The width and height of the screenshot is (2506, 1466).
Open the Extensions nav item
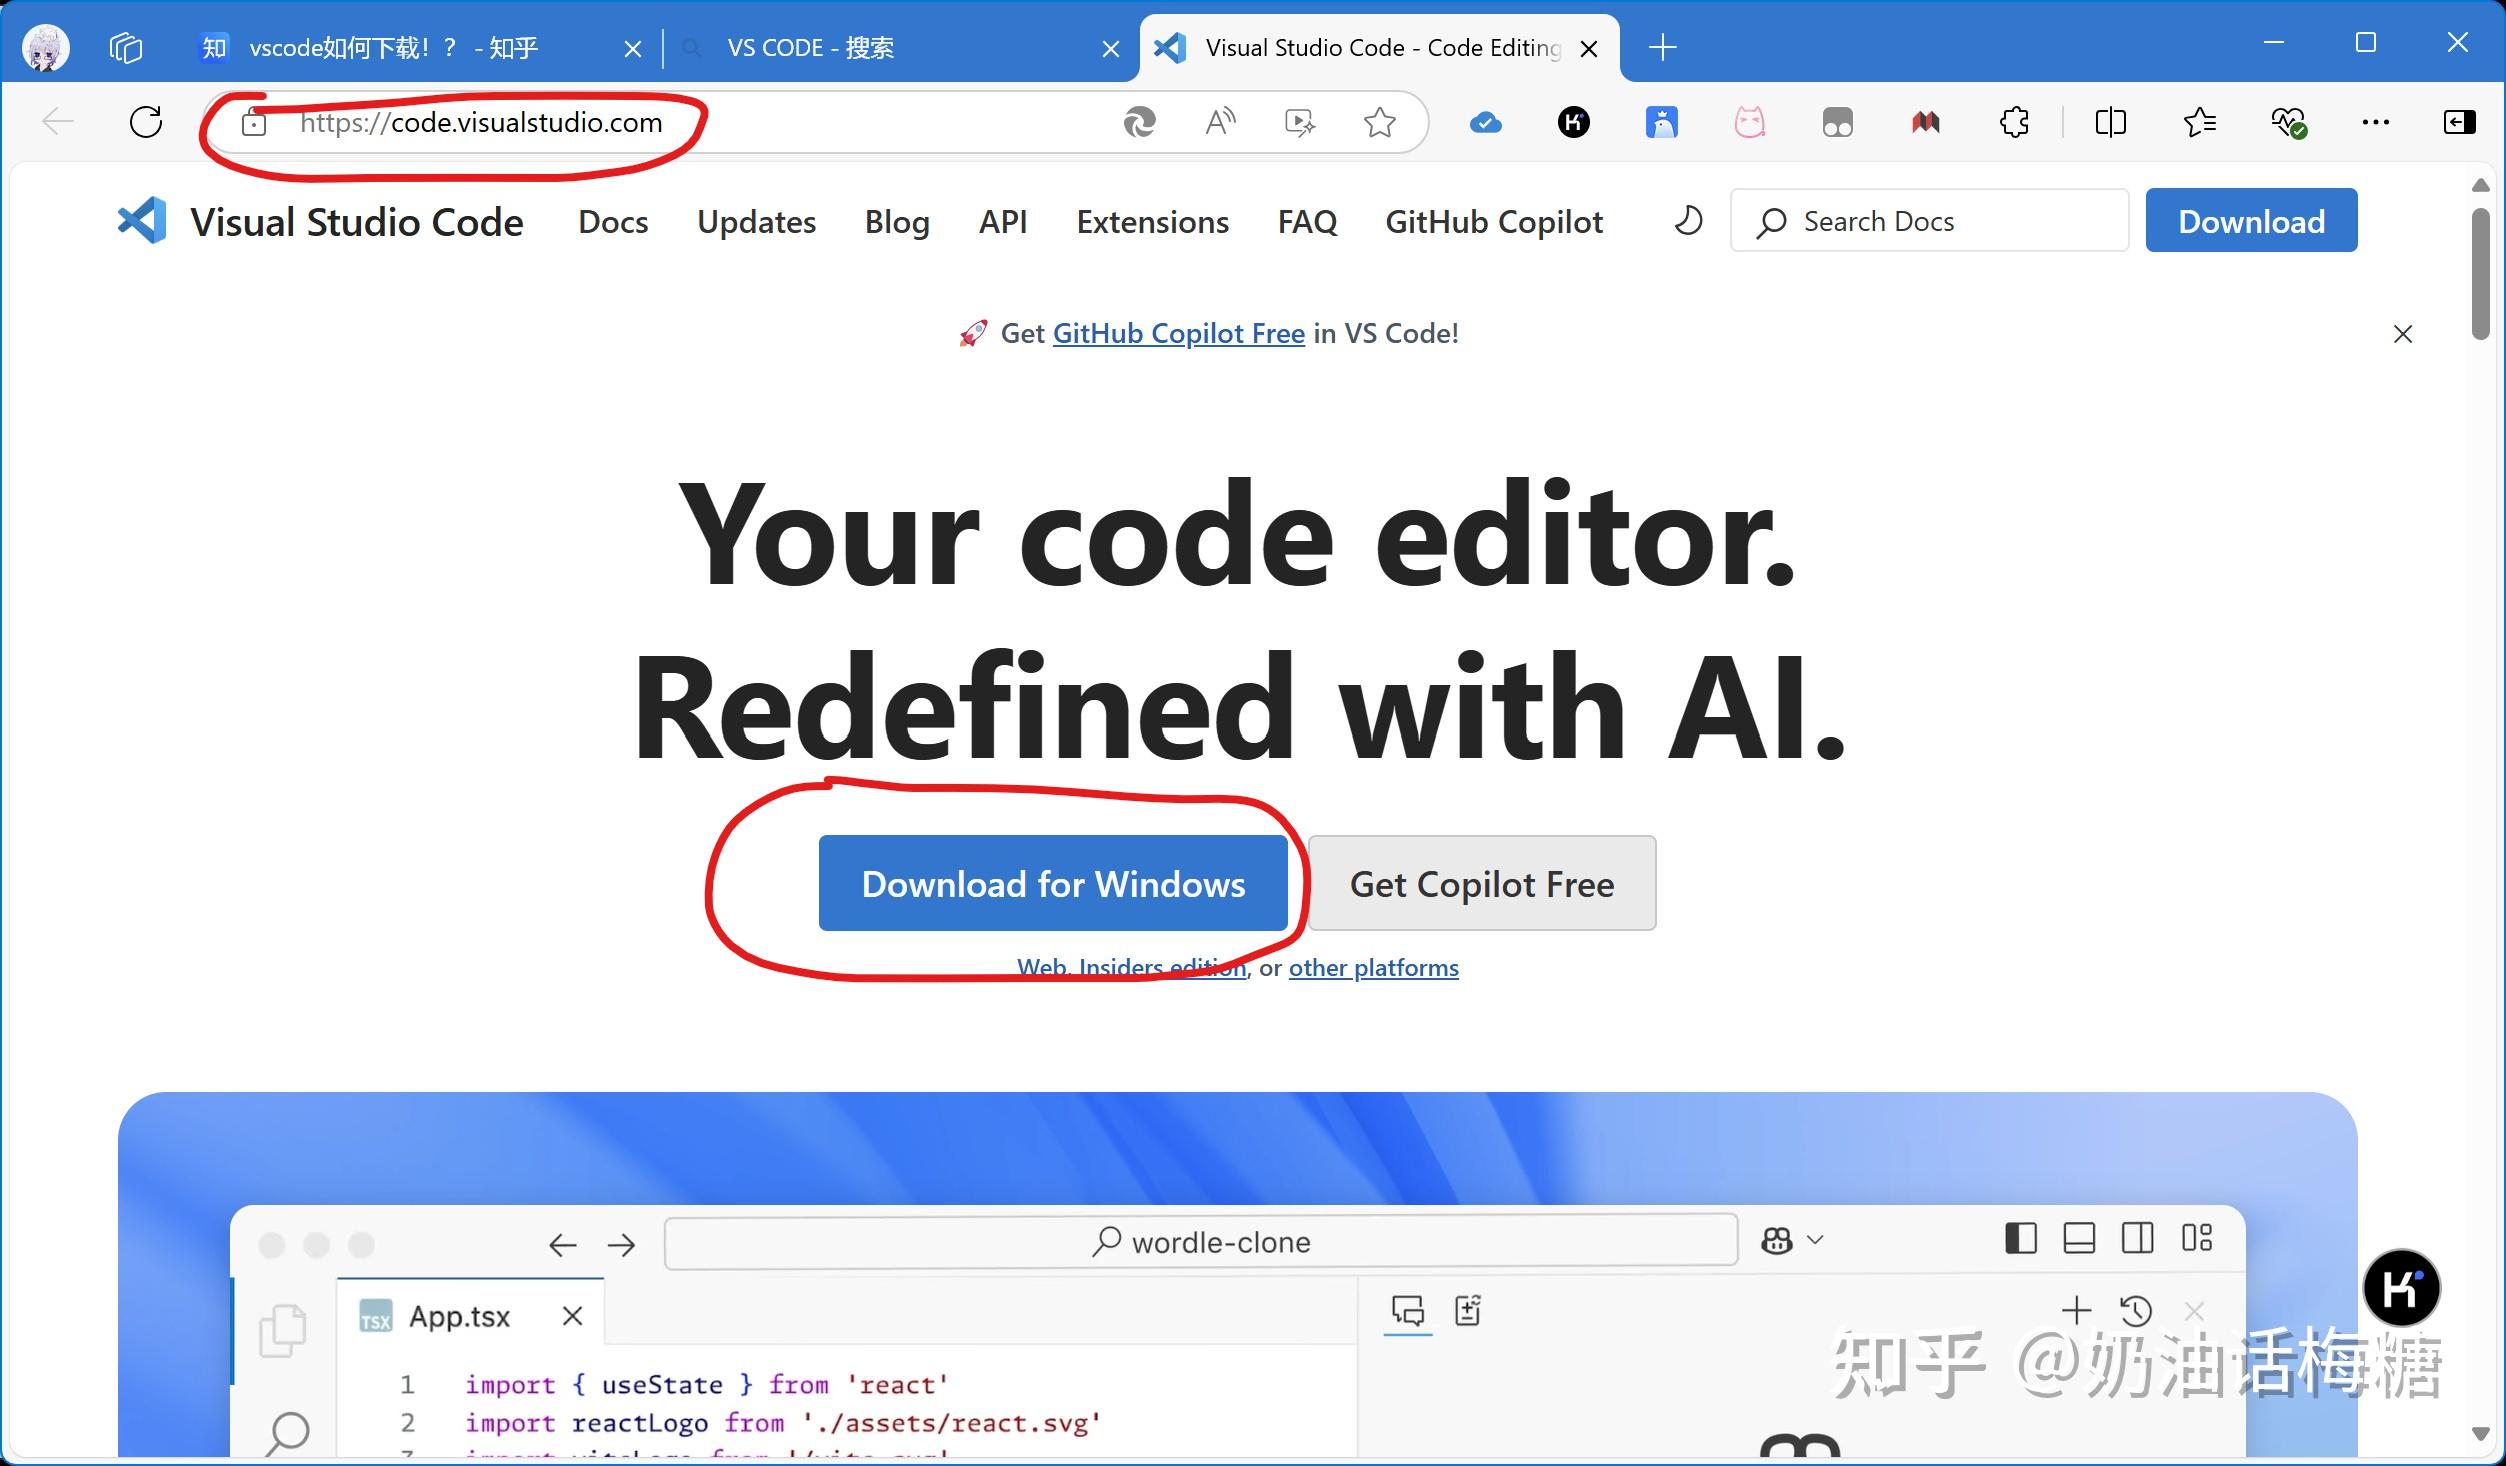pos(1153,222)
